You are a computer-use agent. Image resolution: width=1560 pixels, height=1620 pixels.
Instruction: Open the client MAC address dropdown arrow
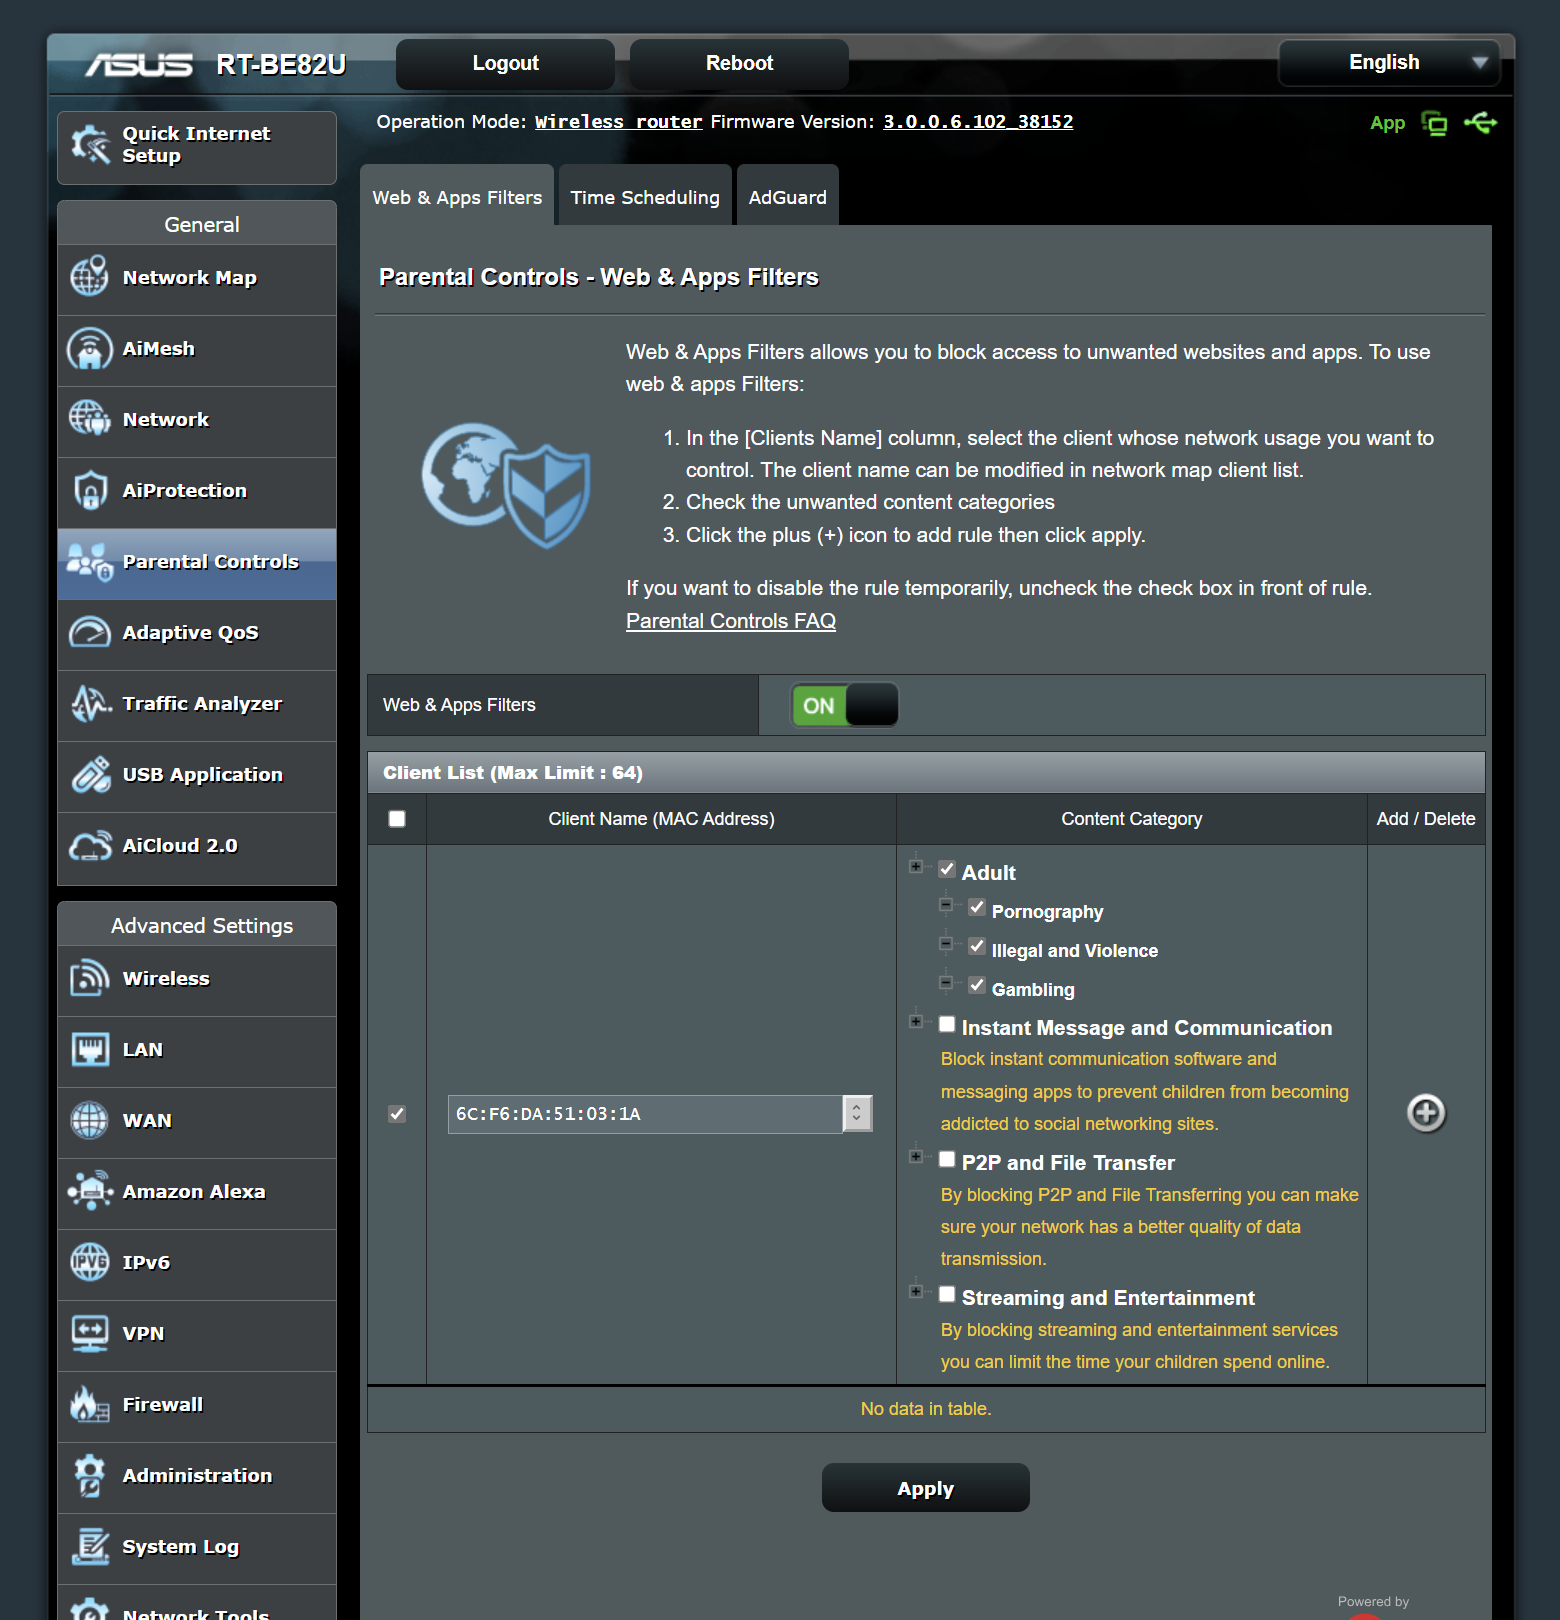857,1114
